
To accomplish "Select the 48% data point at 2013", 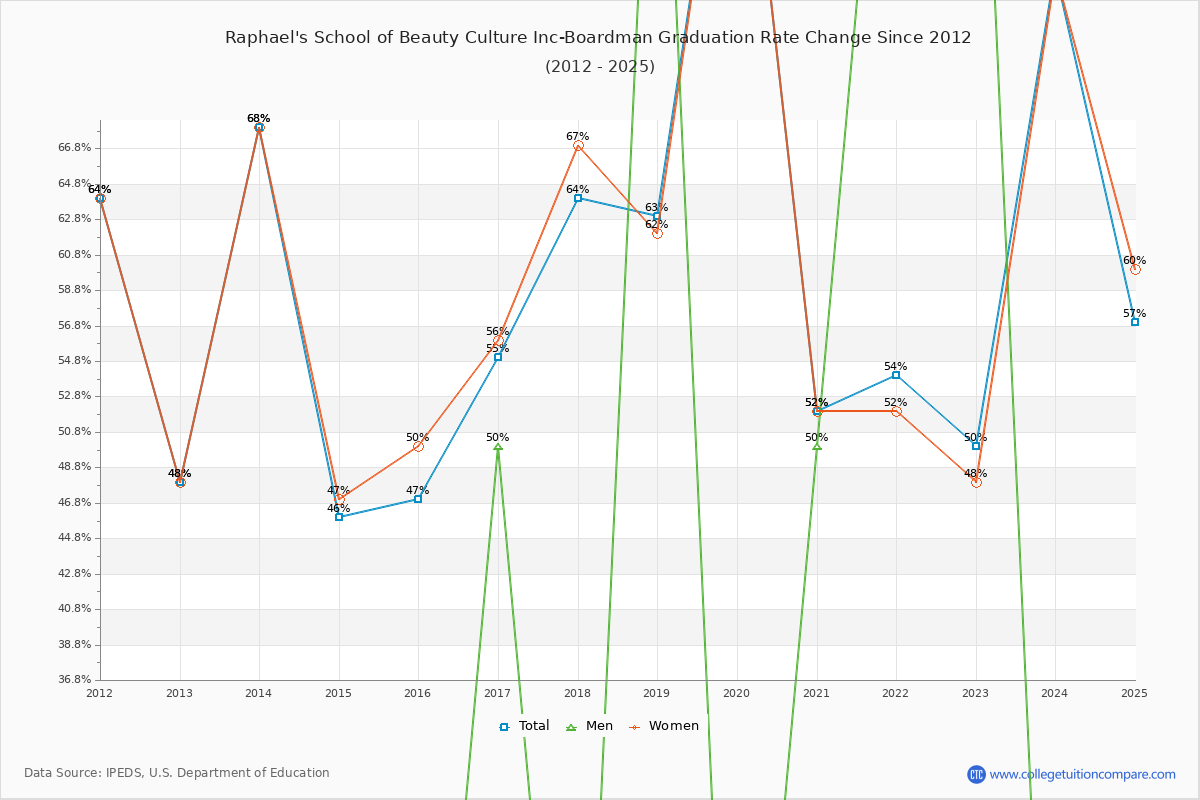I will (180, 482).
